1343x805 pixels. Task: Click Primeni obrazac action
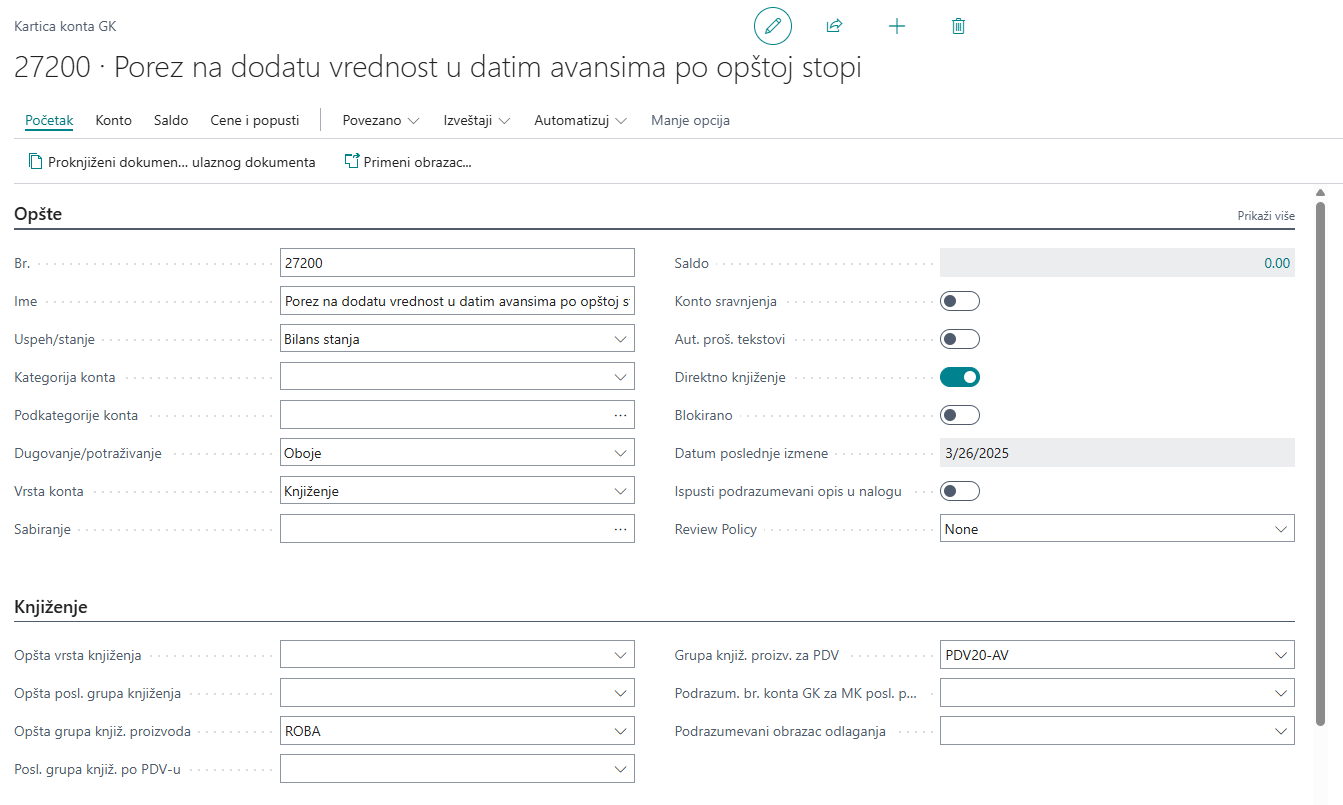point(407,162)
